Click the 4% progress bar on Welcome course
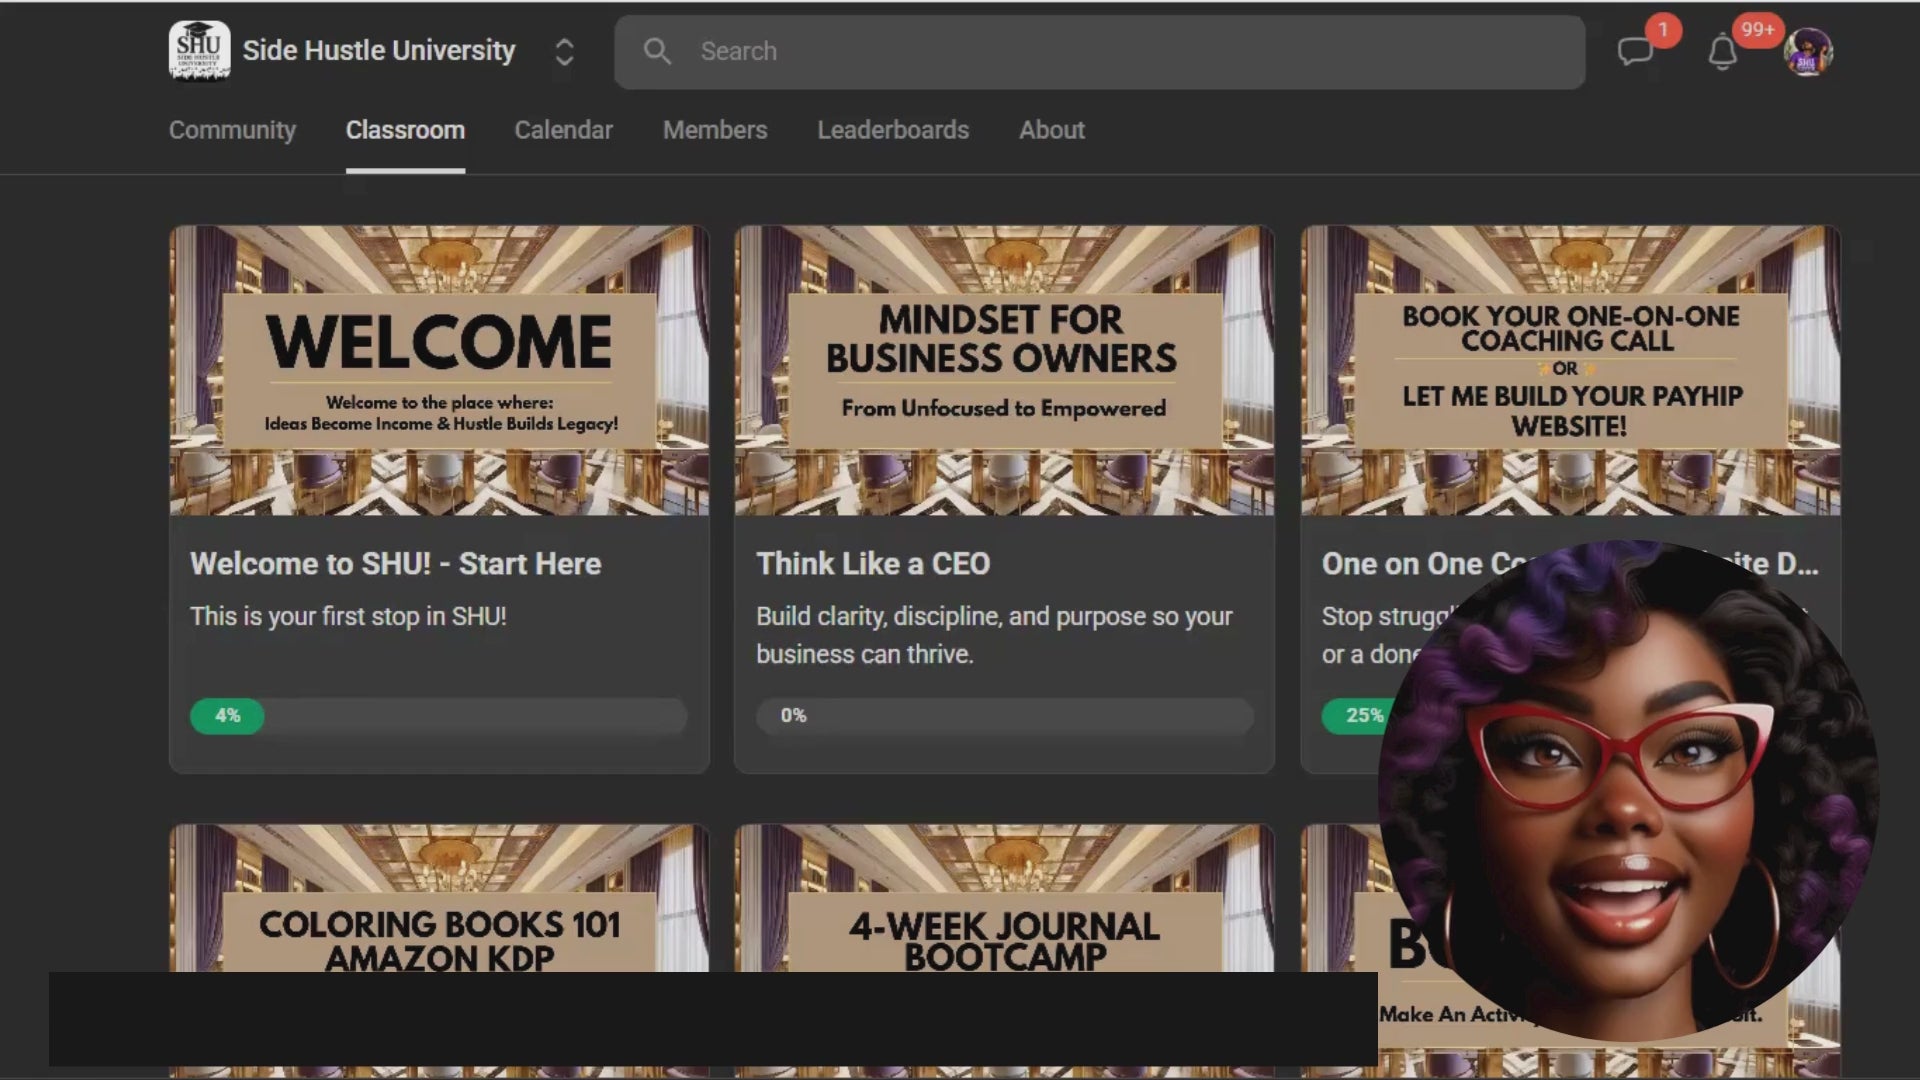Image resolution: width=1920 pixels, height=1080 pixels. 438,716
